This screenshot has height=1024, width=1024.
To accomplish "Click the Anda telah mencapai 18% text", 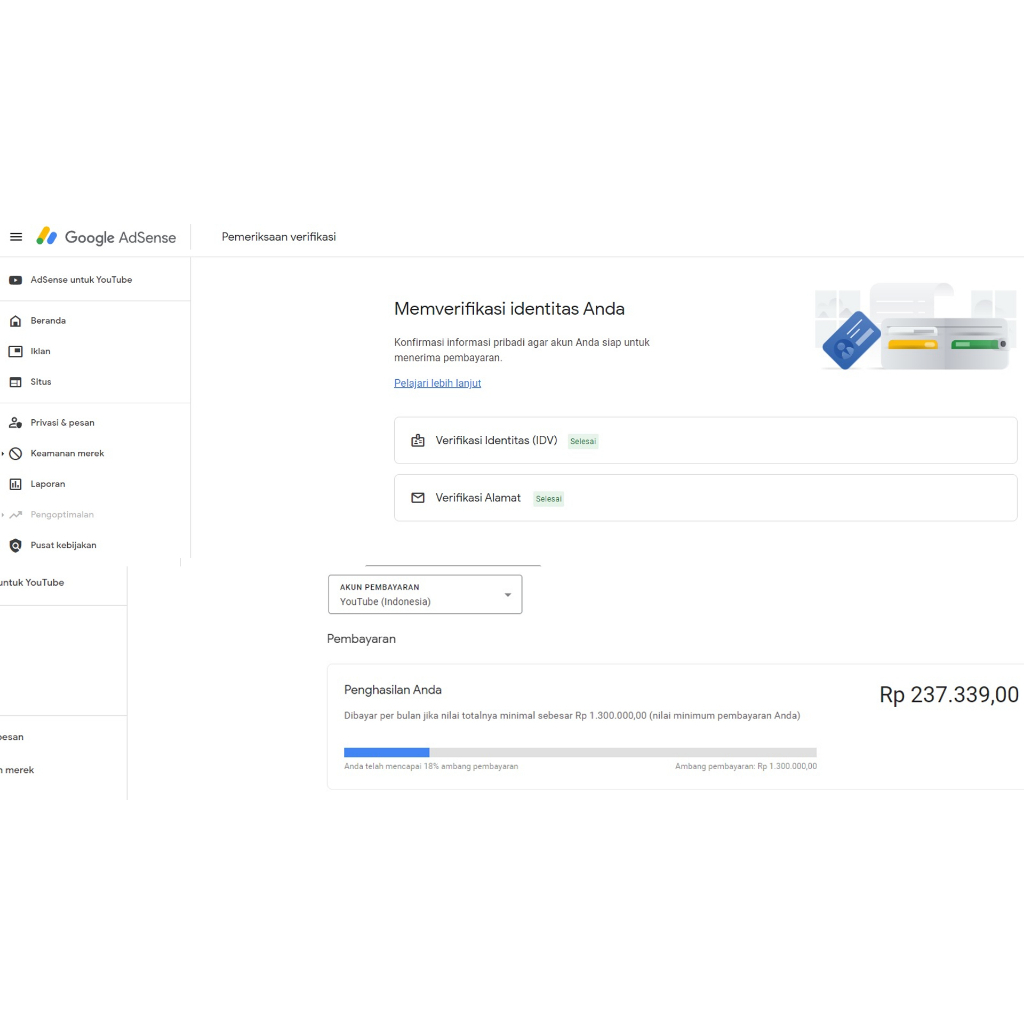I will pos(431,767).
